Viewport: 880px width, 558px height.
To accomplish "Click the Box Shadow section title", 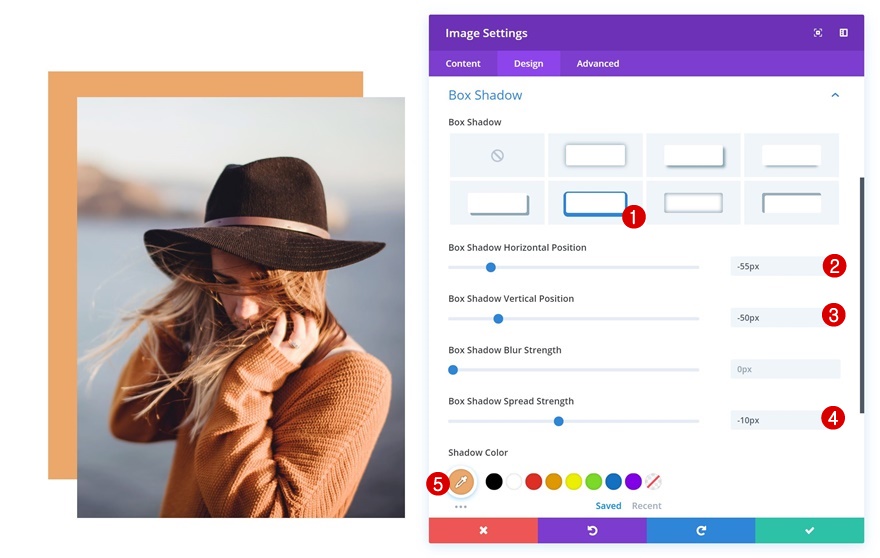I will pos(485,95).
